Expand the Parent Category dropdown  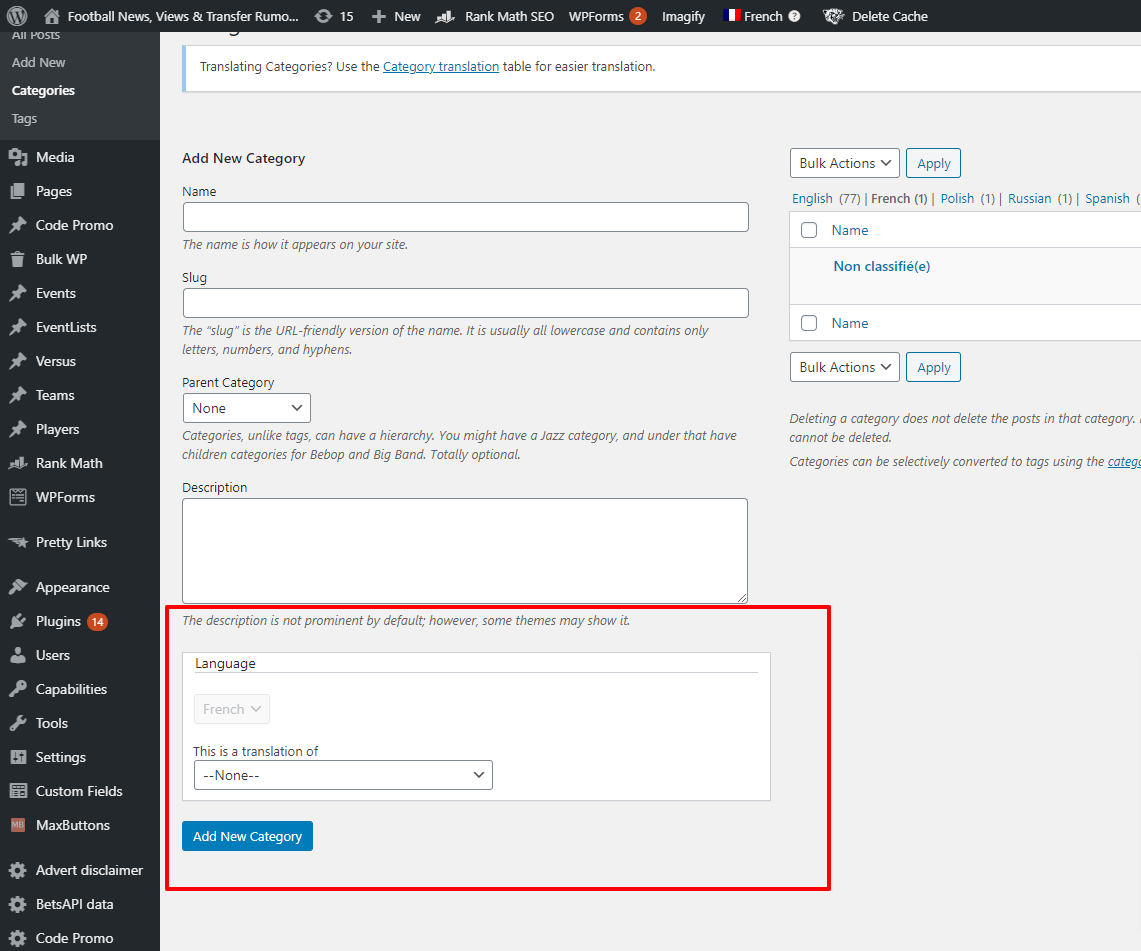click(246, 408)
